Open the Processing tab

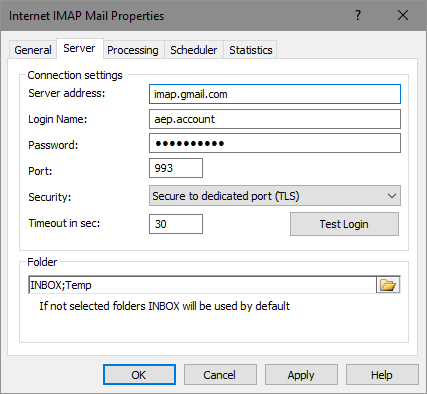click(x=133, y=50)
